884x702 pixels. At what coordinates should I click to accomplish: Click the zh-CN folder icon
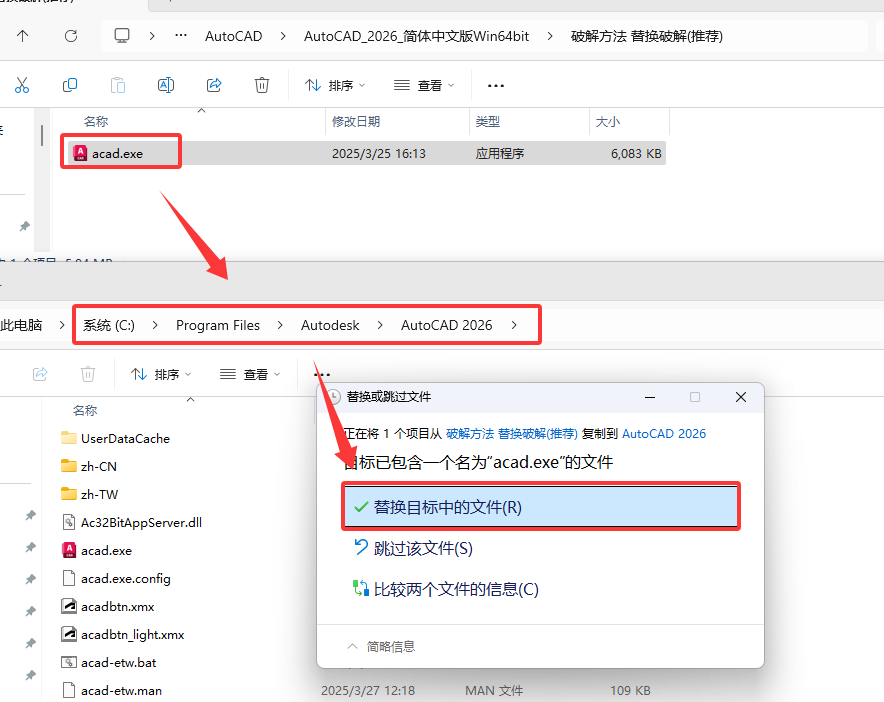(69, 466)
